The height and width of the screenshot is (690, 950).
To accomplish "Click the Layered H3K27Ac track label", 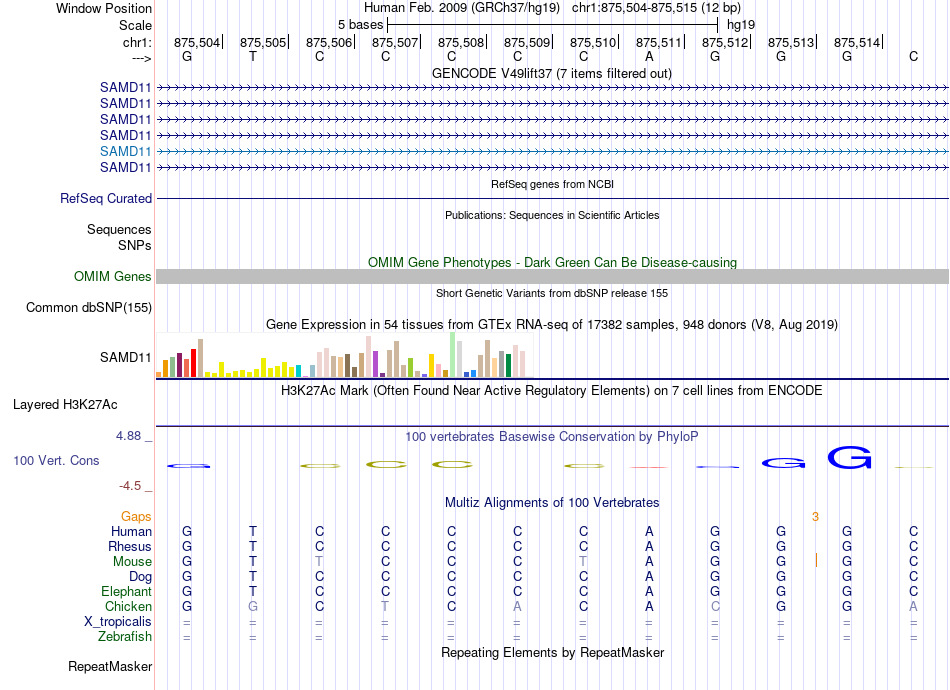I will point(65,405).
